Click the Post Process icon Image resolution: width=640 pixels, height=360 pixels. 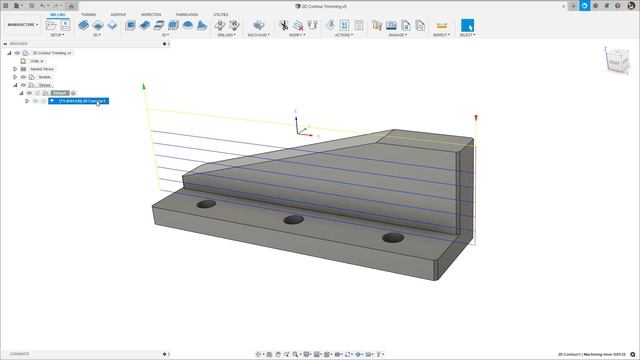point(359,25)
